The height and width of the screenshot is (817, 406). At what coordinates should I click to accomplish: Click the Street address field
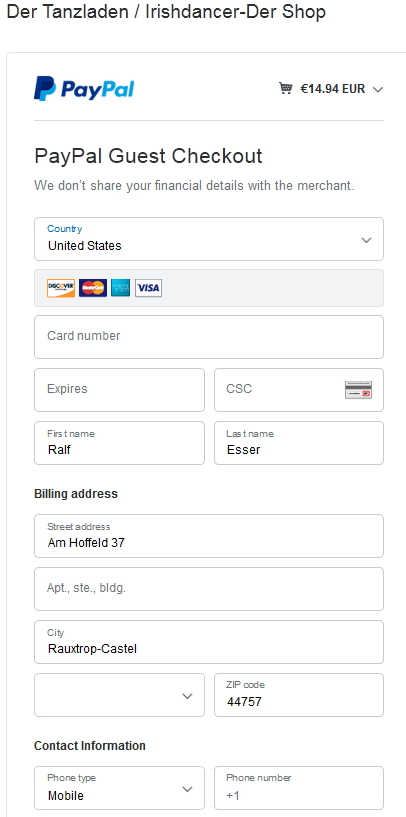click(x=209, y=536)
